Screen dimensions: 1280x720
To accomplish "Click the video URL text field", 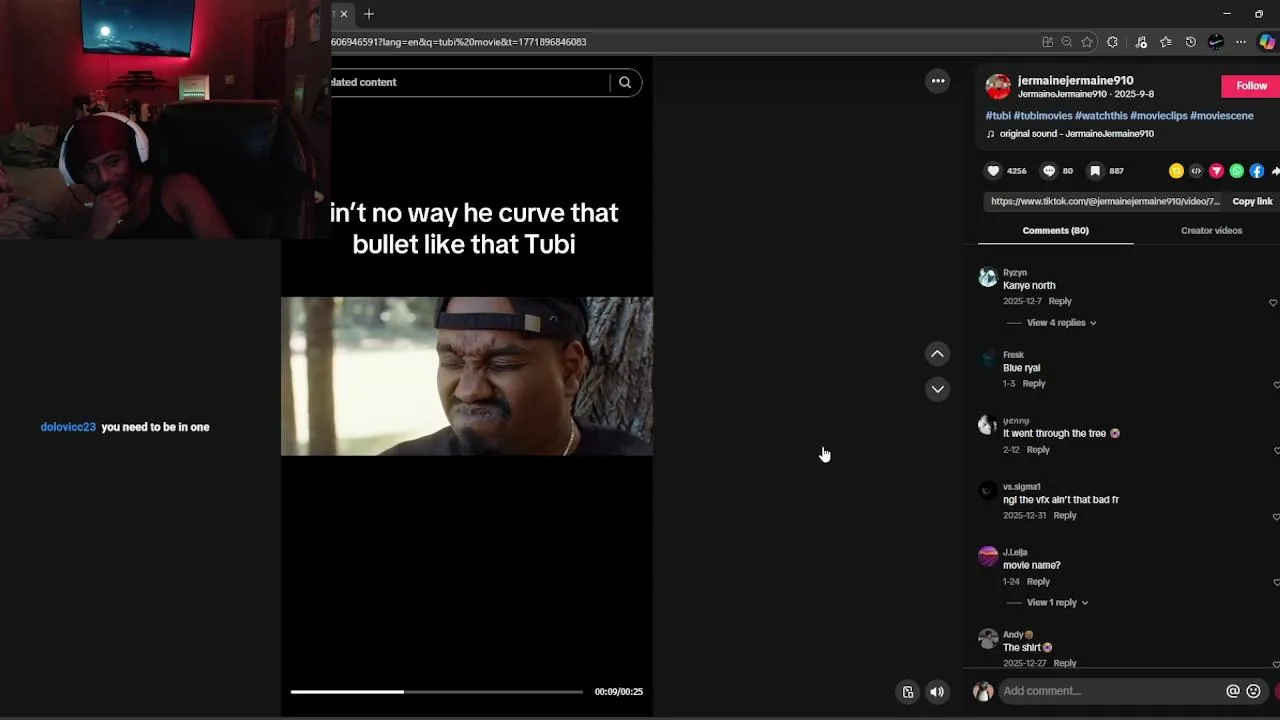I will (x=1105, y=201).
